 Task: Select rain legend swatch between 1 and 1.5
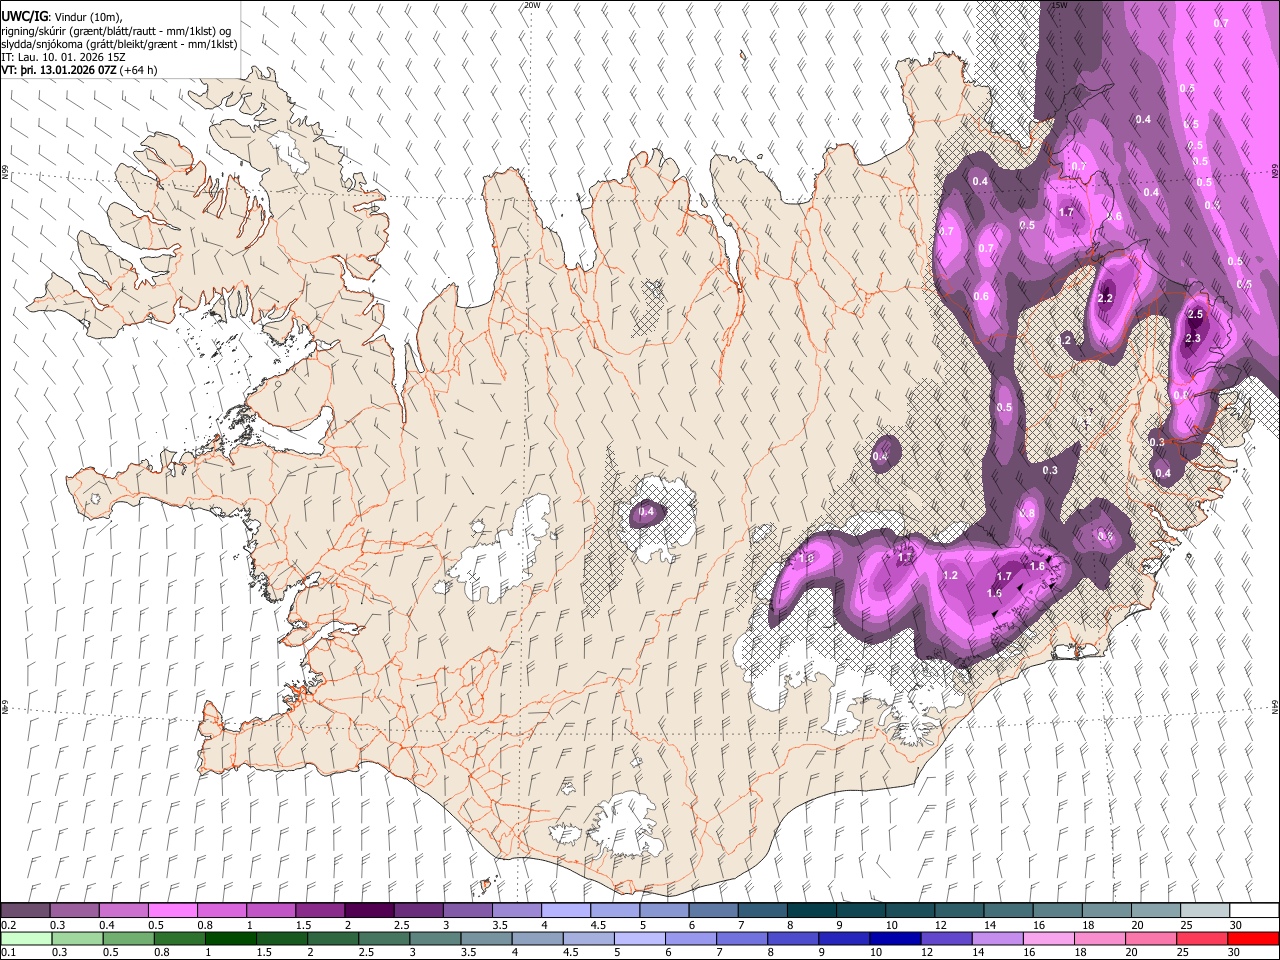(x=230, y=938)
